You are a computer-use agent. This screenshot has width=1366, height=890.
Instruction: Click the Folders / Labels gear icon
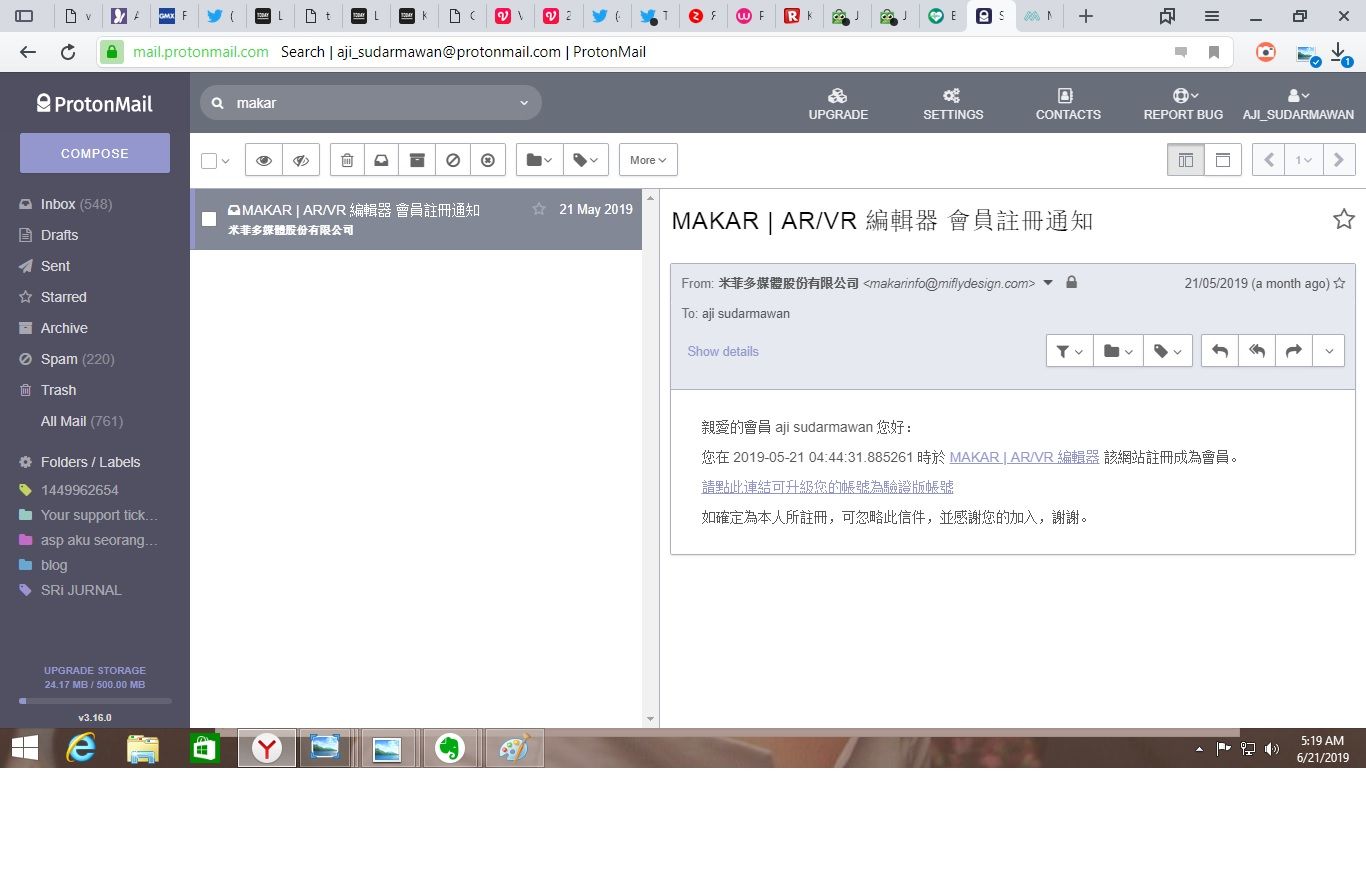coord(26,462)
